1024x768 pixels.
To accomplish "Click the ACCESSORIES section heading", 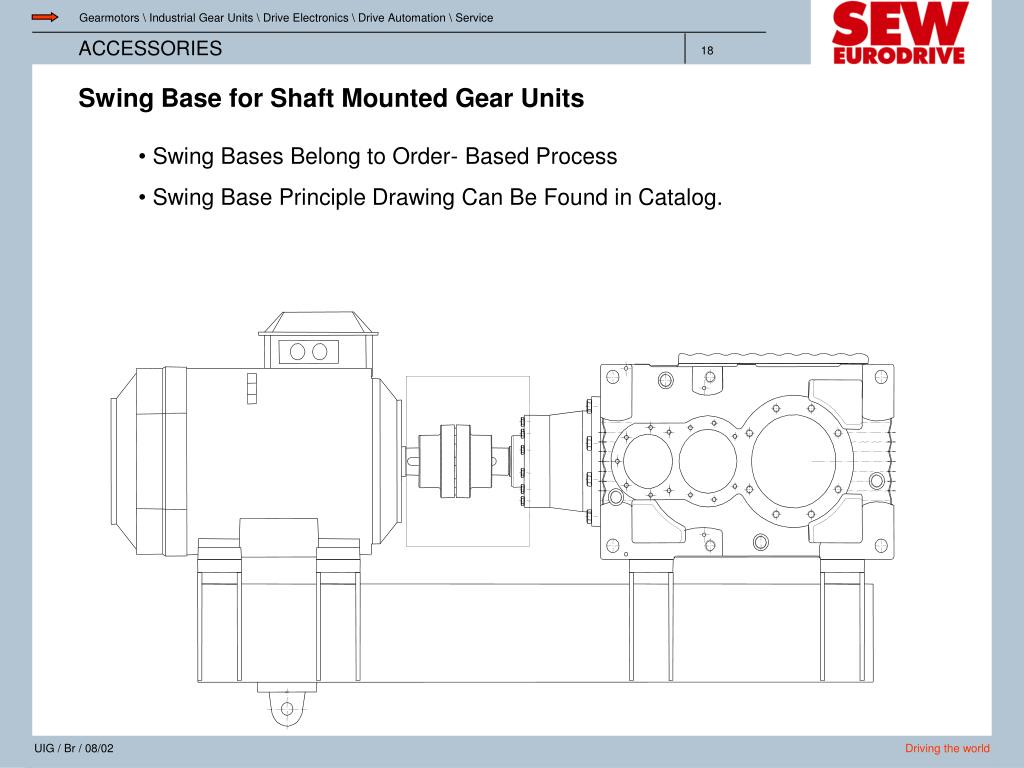I will (150, 48).
